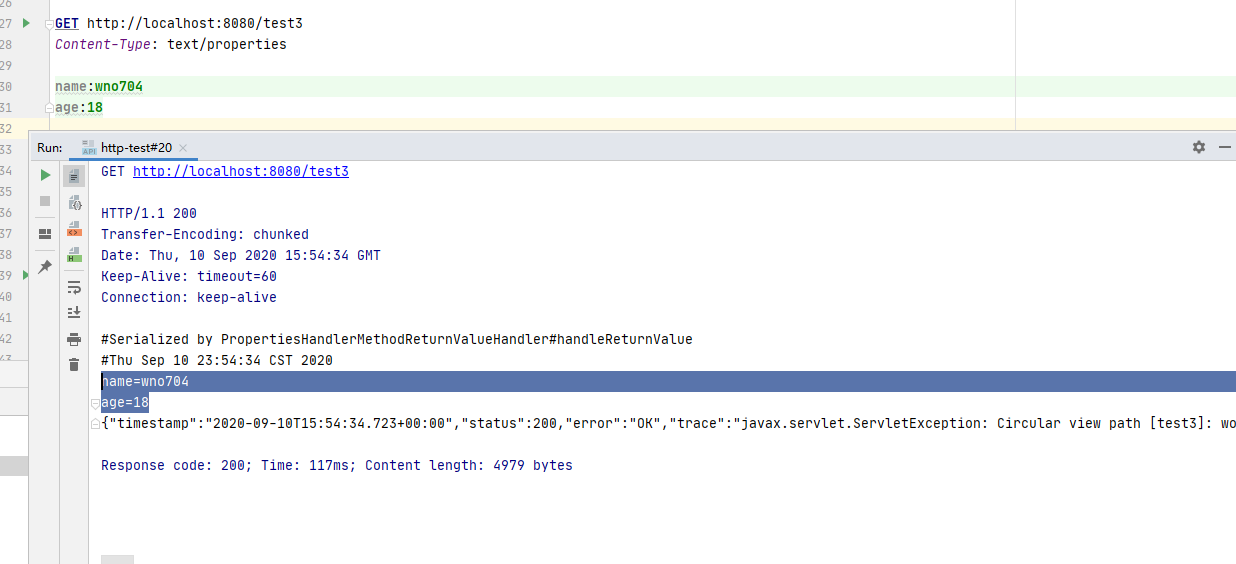Clear all output with trash icon
The image size is (1236, 564).
coord(74,365)
